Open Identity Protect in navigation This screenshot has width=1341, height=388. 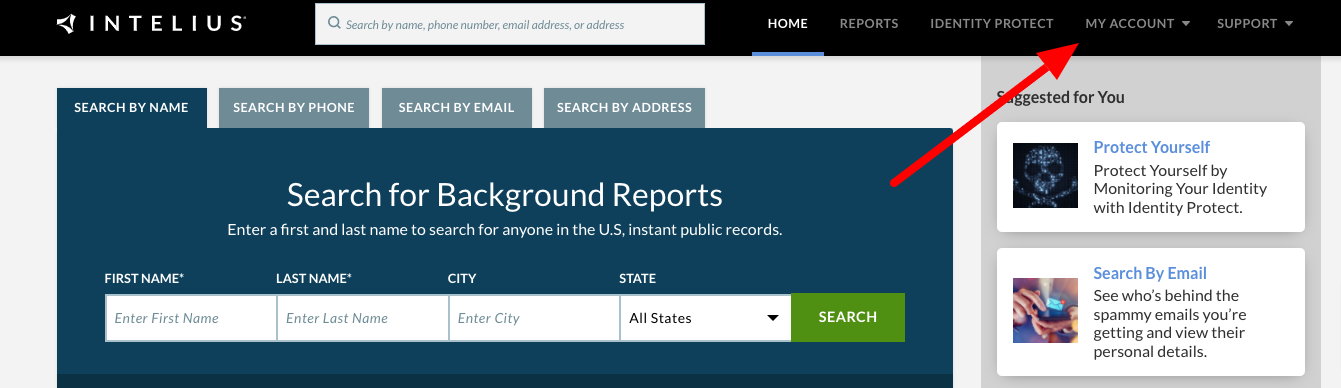992,24
